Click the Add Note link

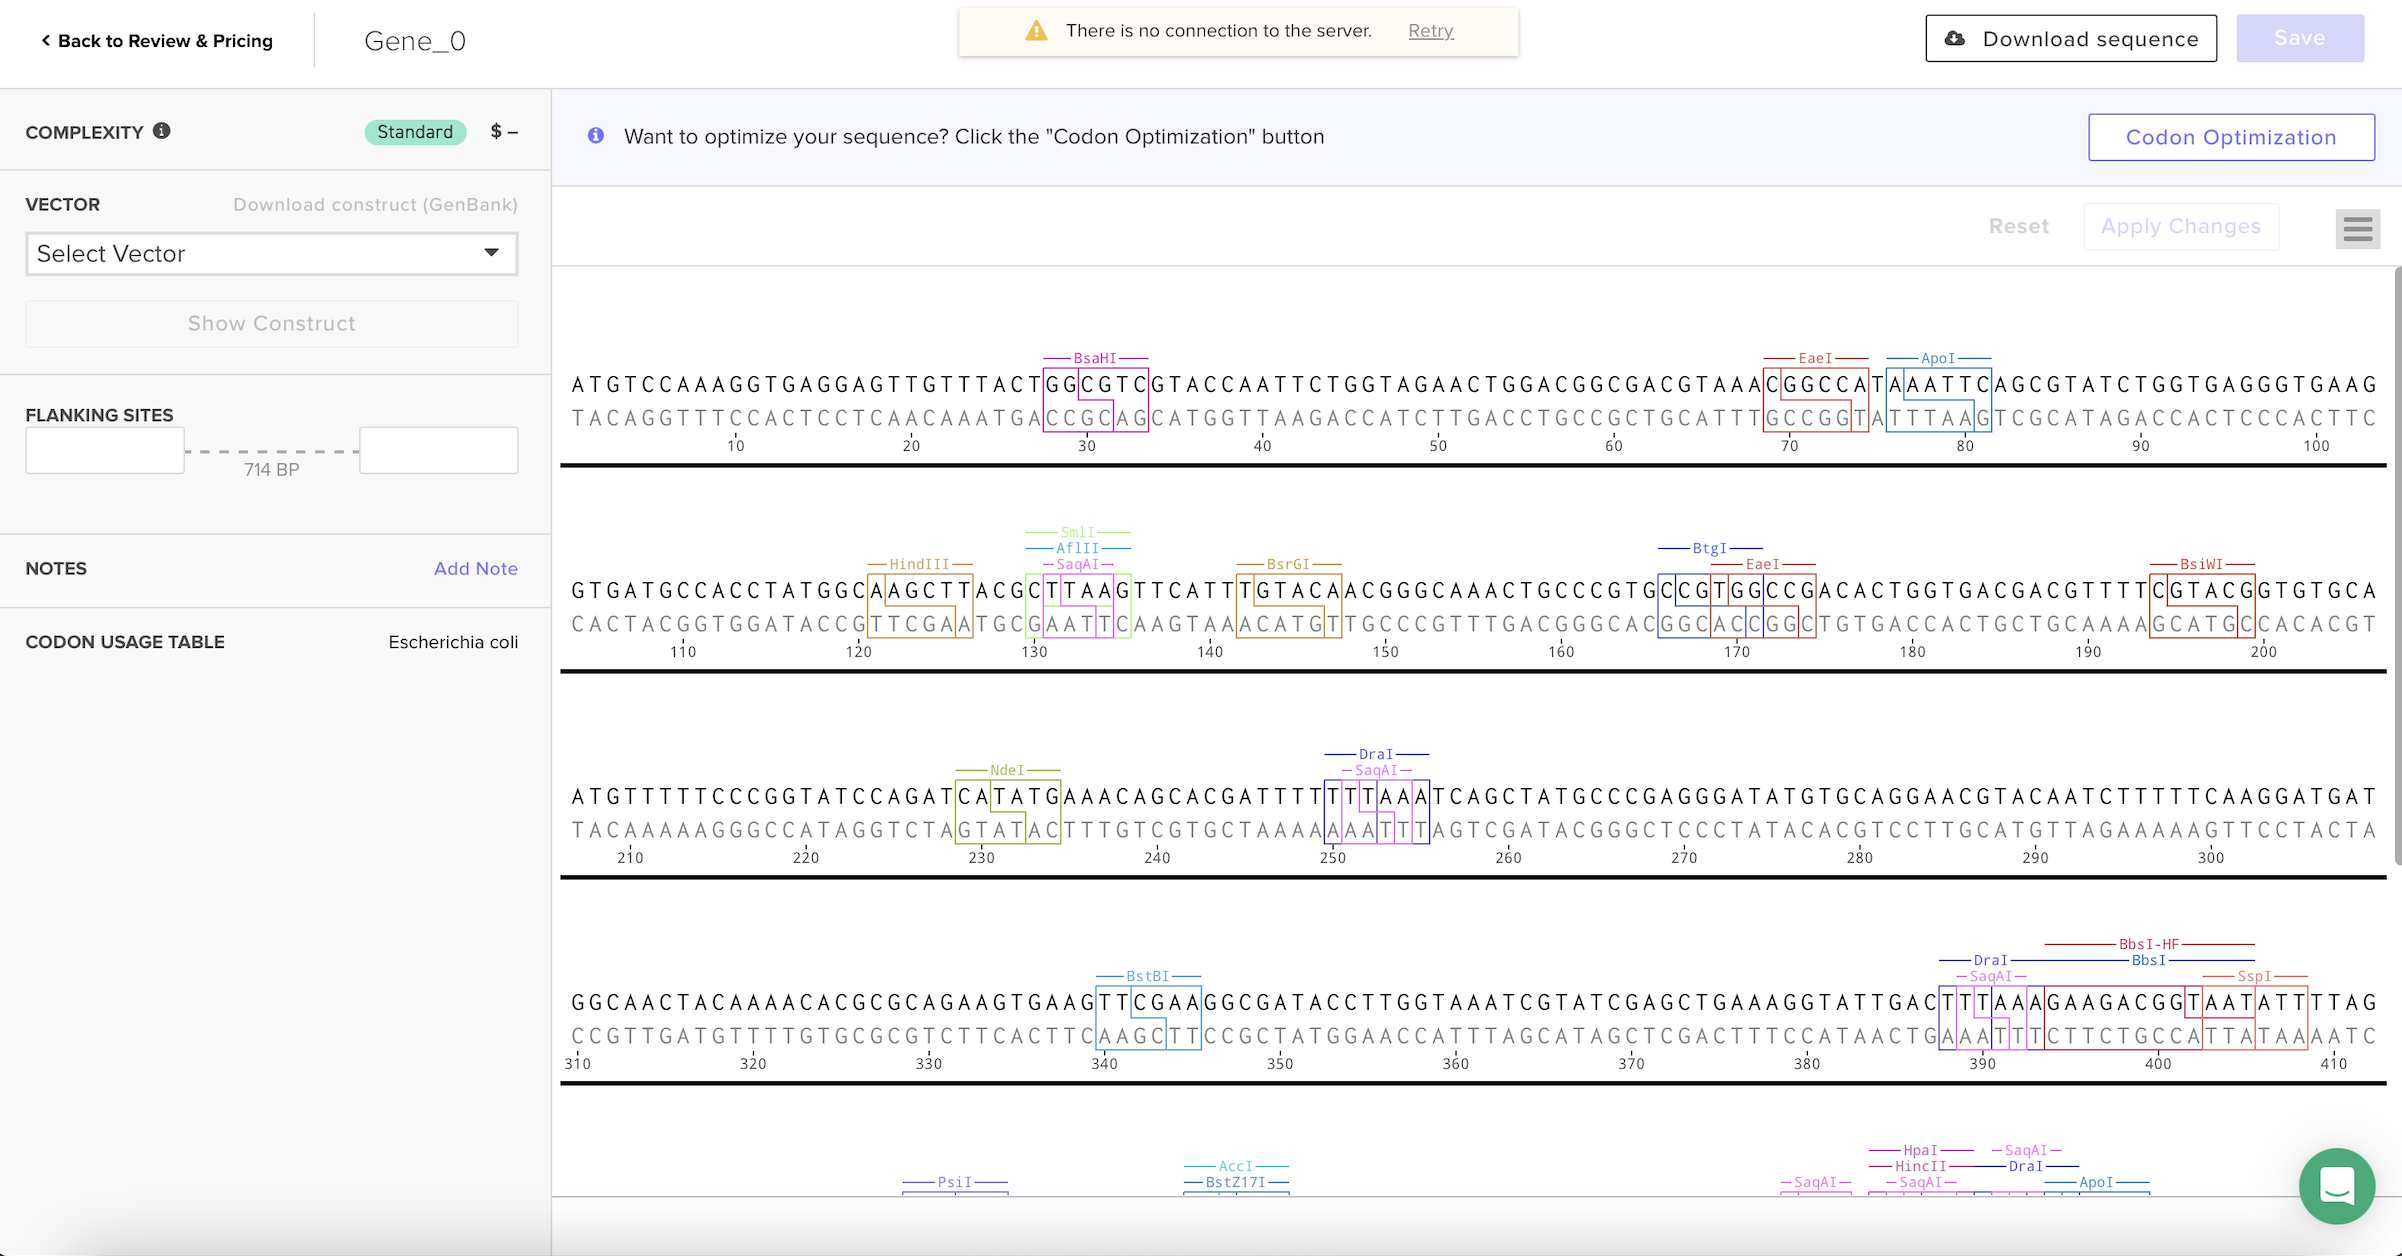tap(476, 568)
